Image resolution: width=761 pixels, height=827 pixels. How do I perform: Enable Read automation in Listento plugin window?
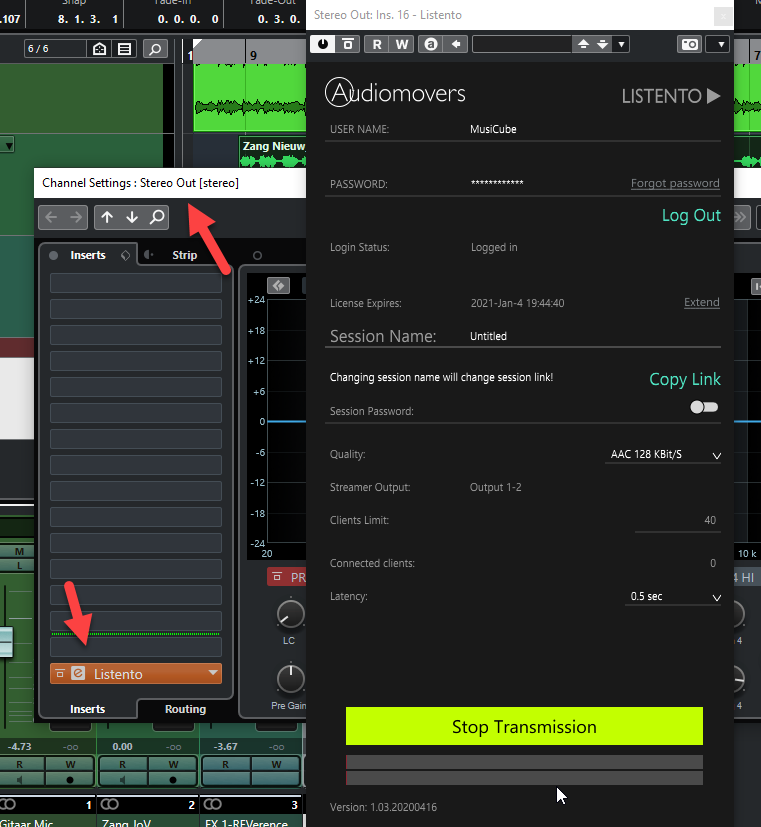[x=377, y=44]
